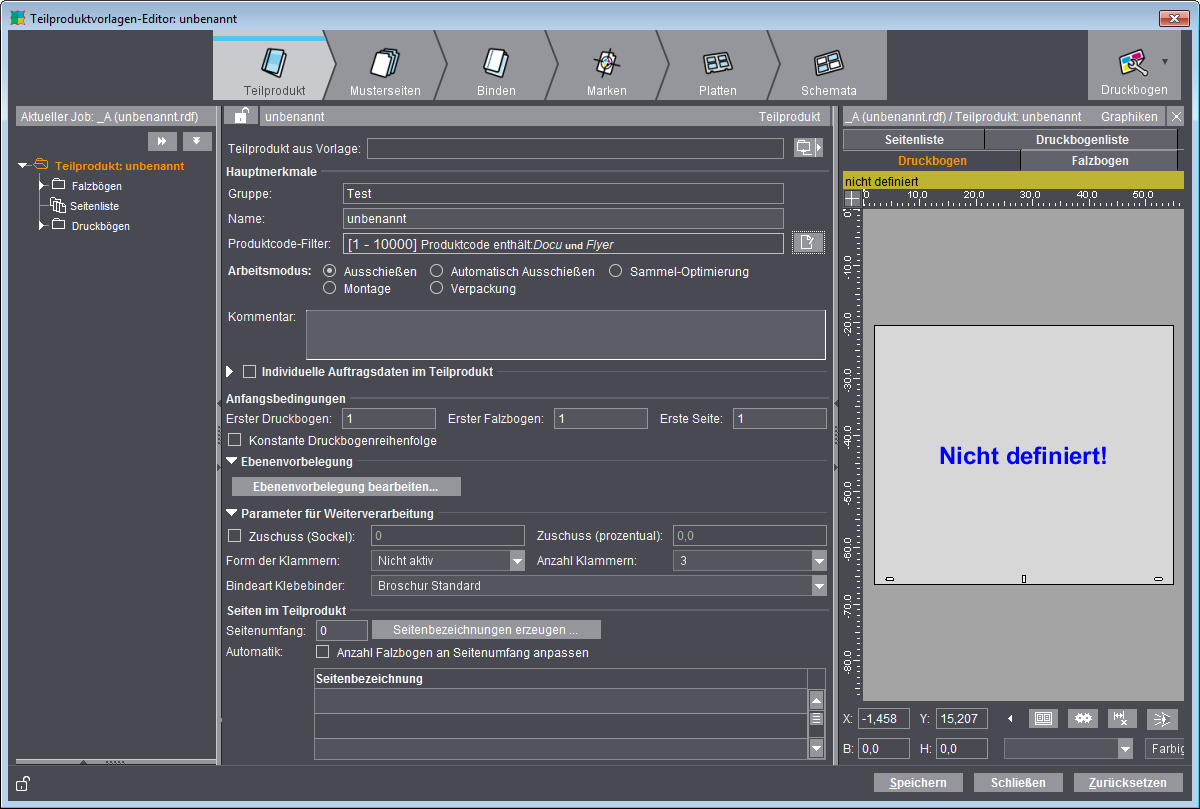Click the unlock padlock icon beside unbenannt
This screenshot has height=809, width=1200.
coord(241,116)
